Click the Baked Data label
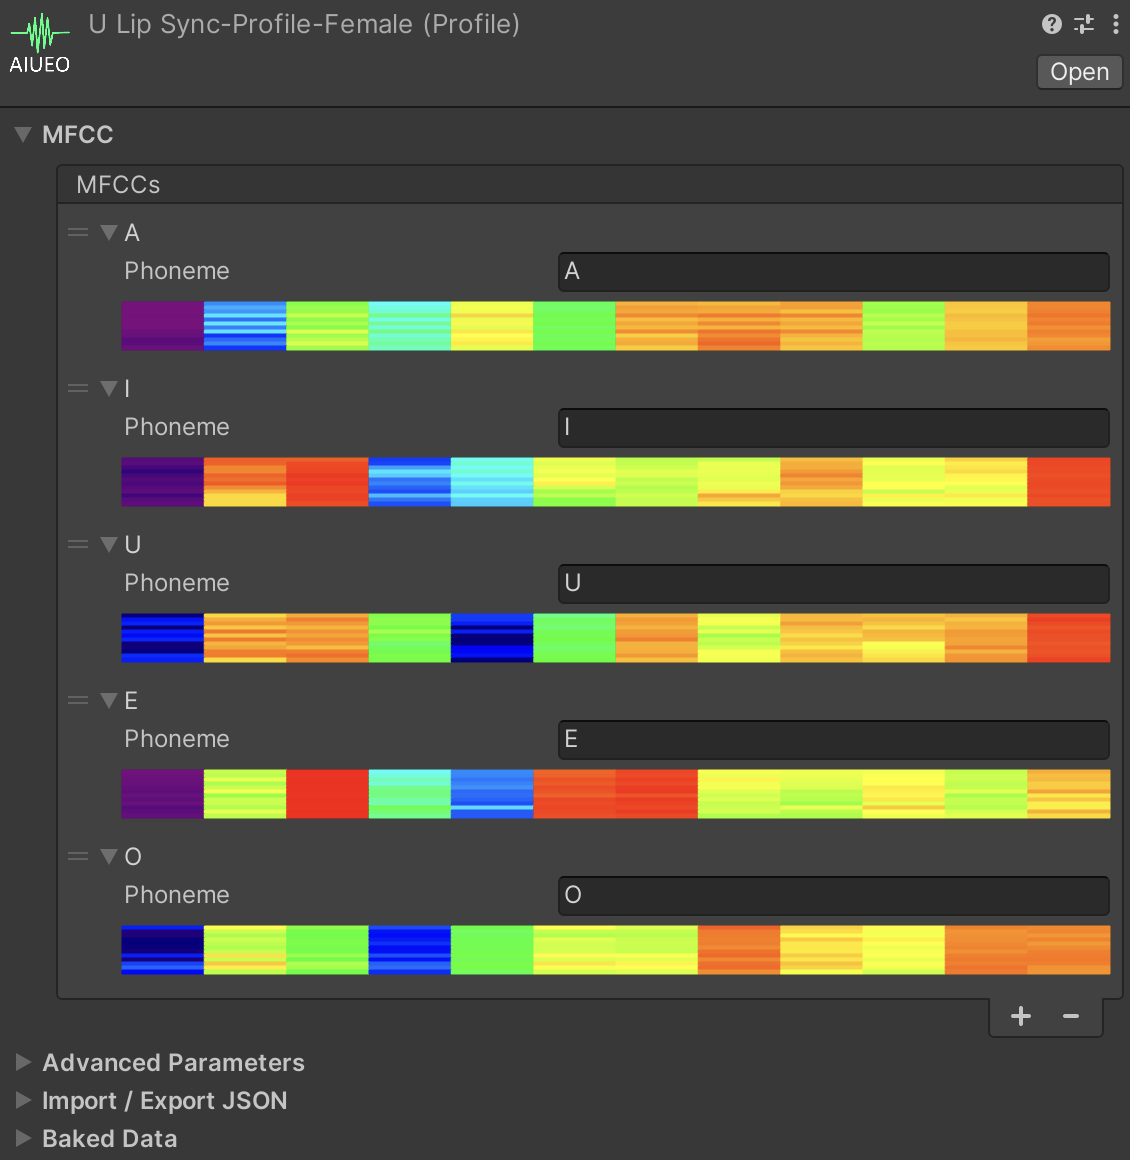 click(110, 1138)
